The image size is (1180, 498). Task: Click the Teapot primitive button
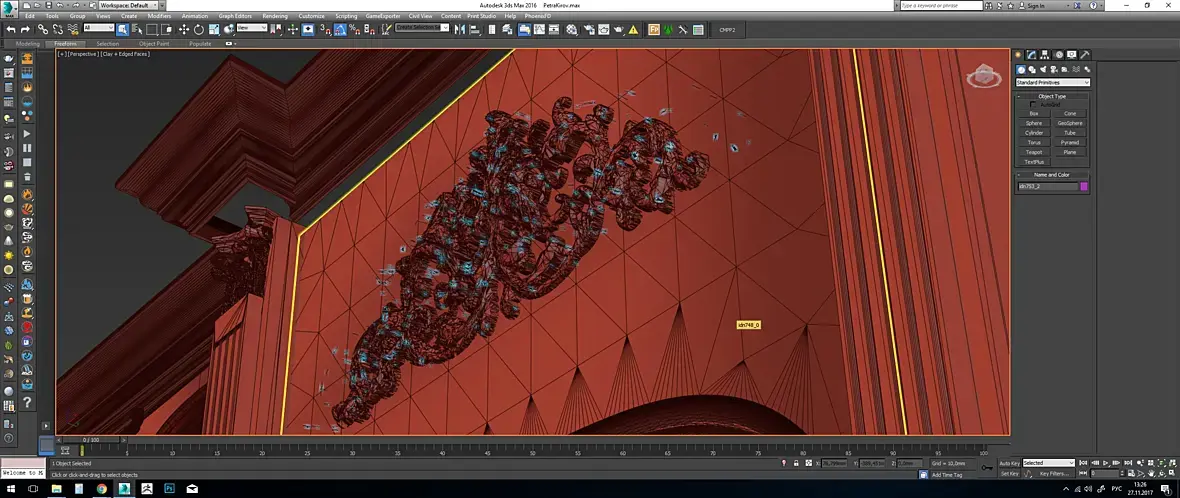point(1034,152)
